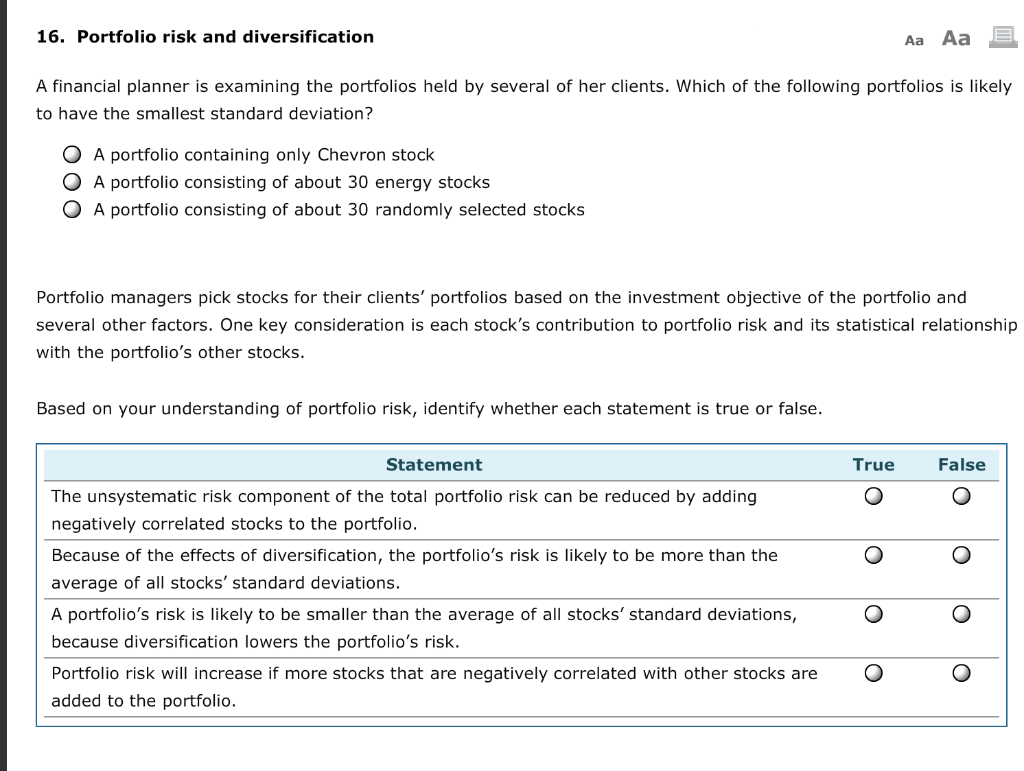
Task: Mark the unsystematic risk statement as False
Action: pyautogui.click(x=961, y=495)
